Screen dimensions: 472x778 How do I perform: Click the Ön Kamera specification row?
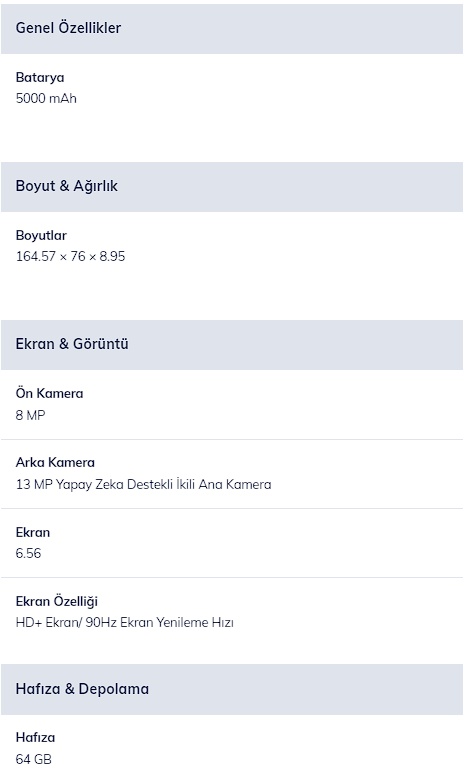point(232,404)
